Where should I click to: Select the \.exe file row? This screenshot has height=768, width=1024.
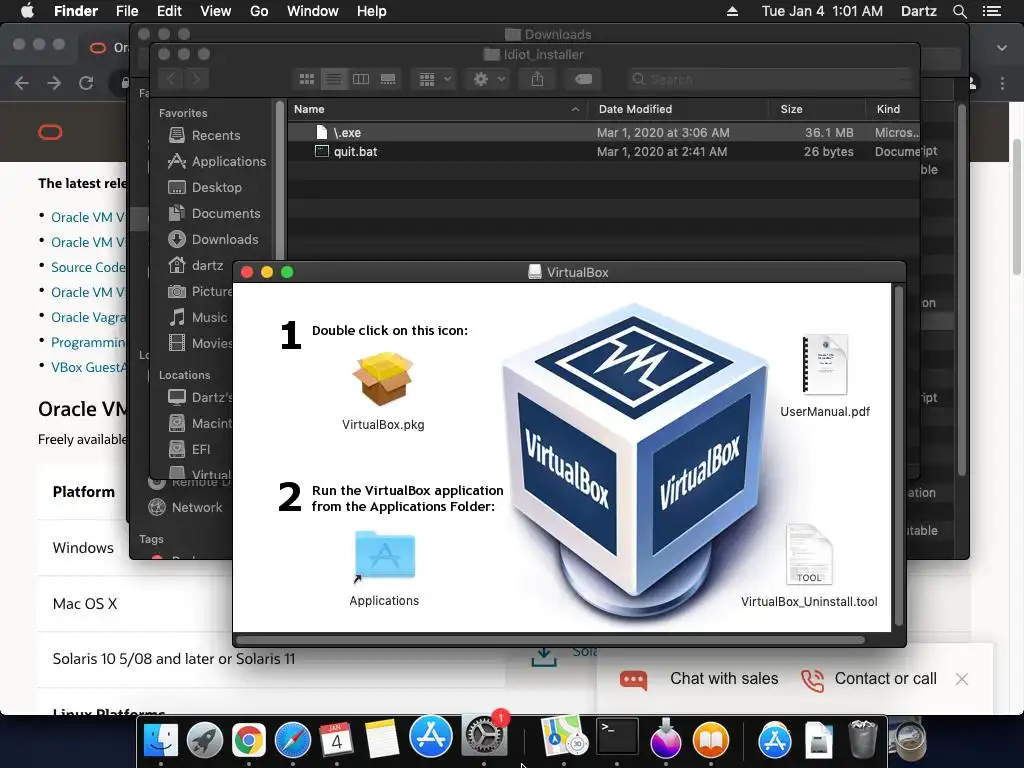(603, 133)
